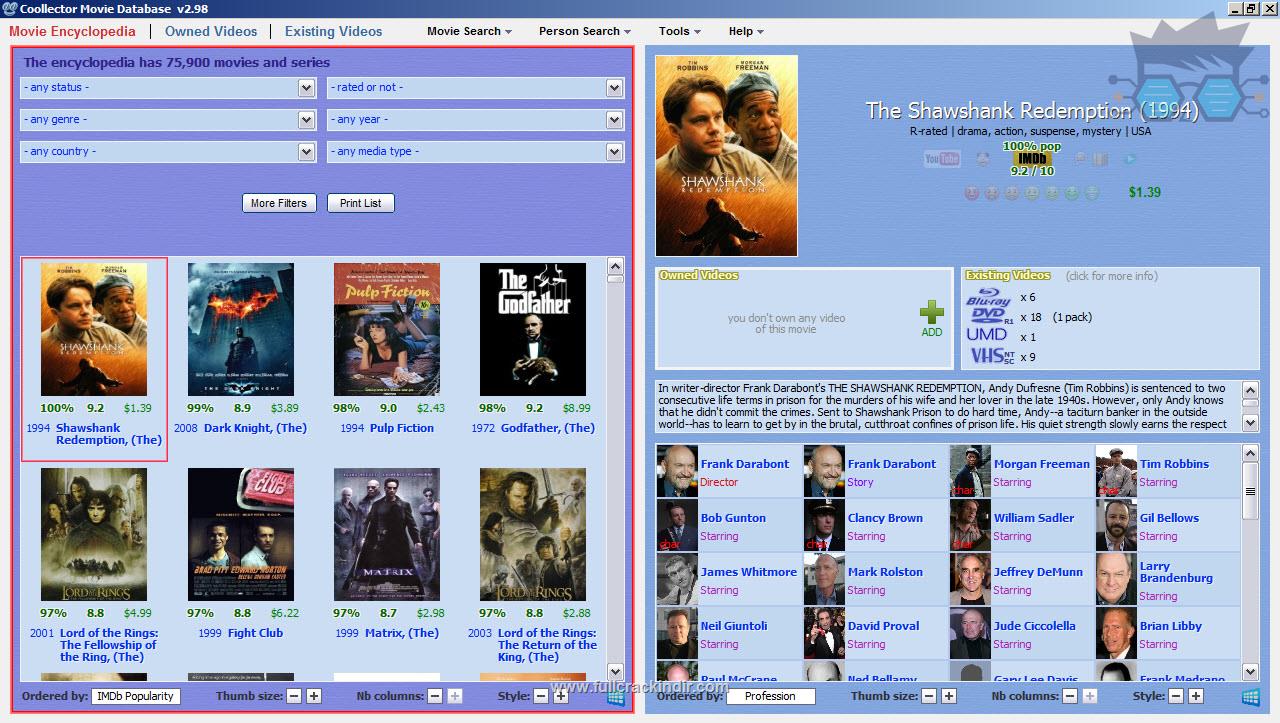The width and height of the screenshot is (1280, 723).
Task: Open Frank Darabont Director entry
Action: (727, 472)
